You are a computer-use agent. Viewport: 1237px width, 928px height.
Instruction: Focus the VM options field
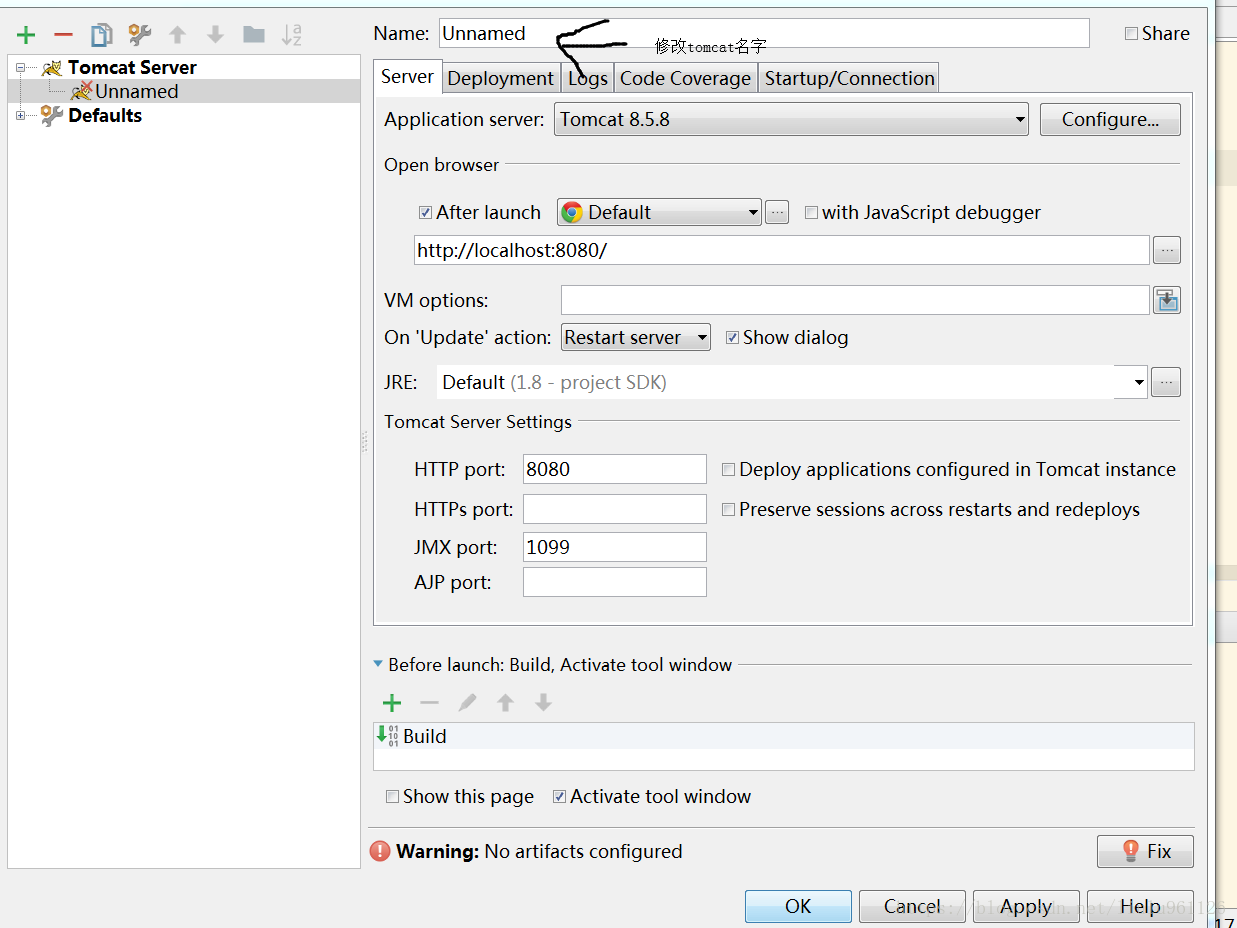click(856, 300)
